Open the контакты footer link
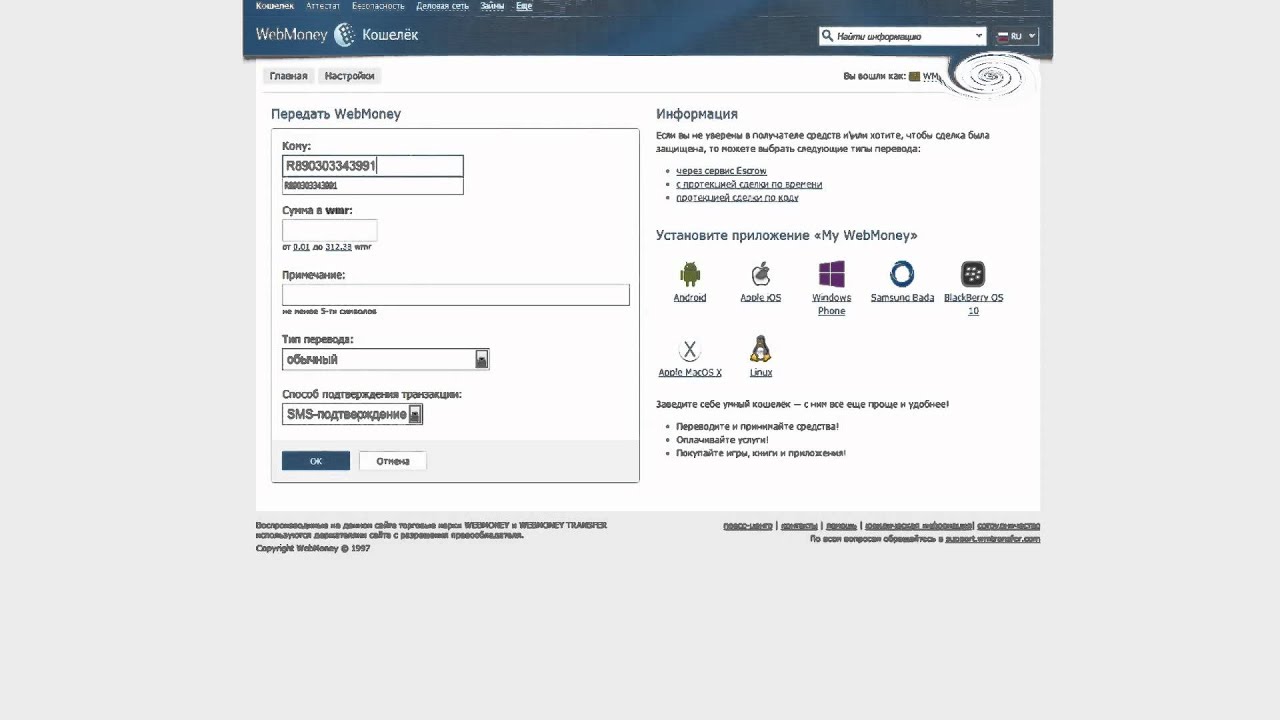Image resolution: width=1280 pixels, height=720 pixels. [x=799, y=525]
